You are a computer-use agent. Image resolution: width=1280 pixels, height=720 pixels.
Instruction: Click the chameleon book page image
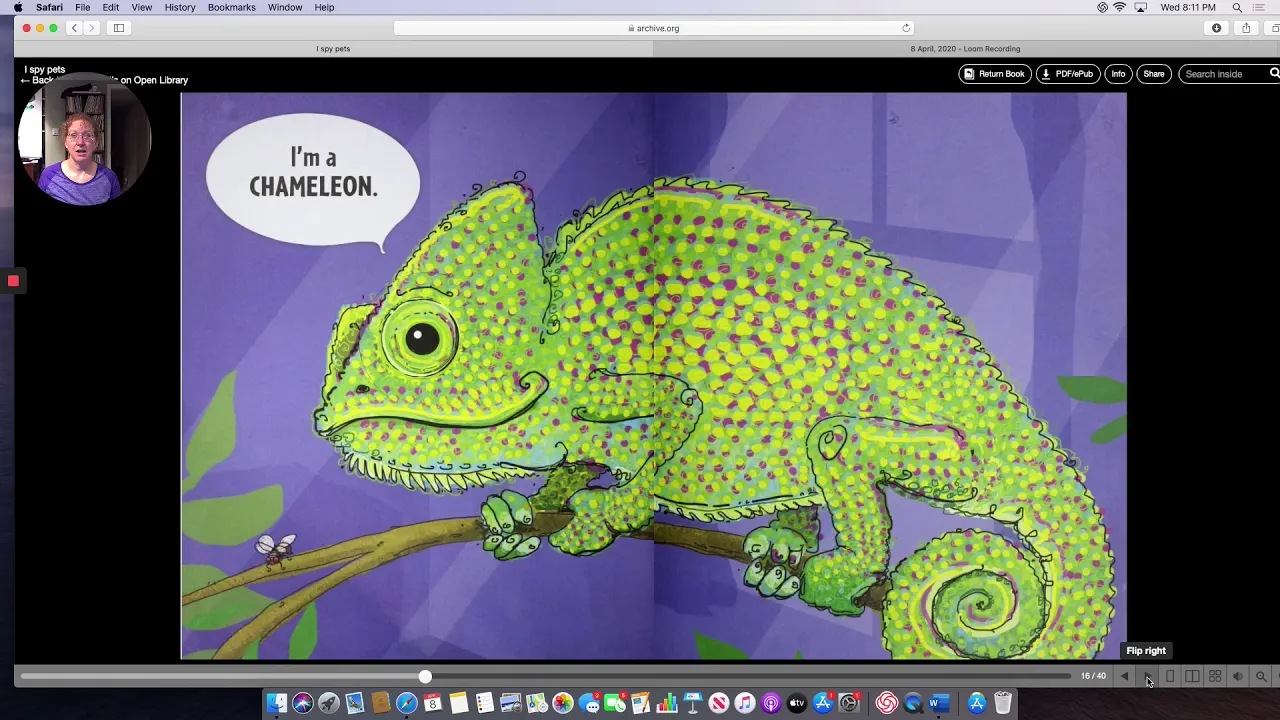(x=653, y=376)
